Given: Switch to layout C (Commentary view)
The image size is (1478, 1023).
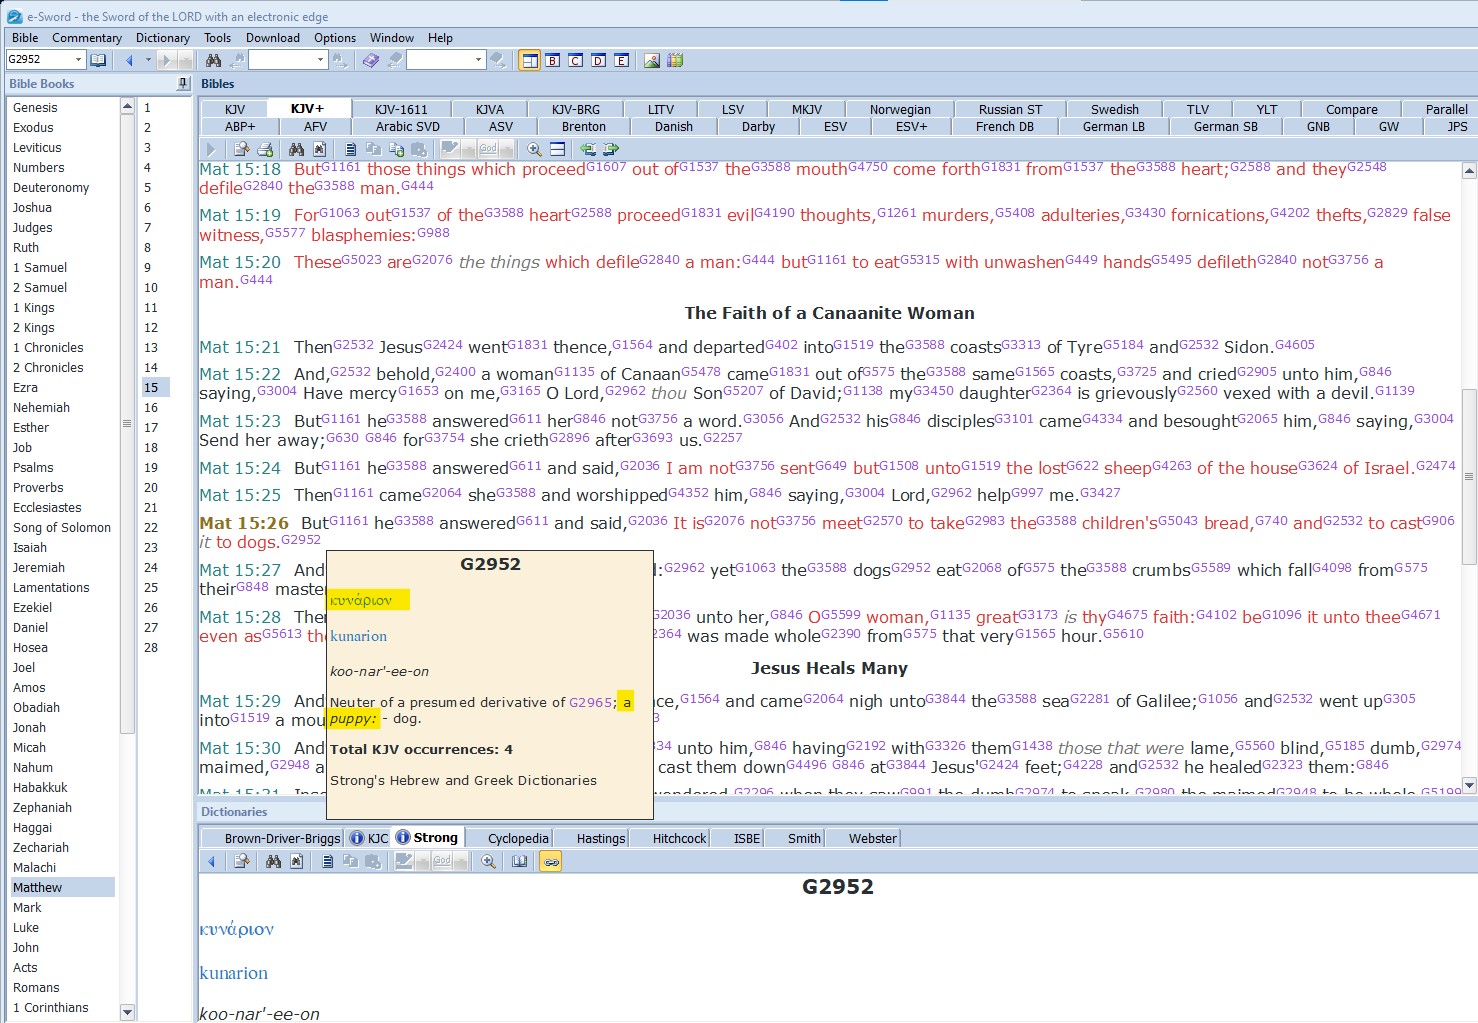Looking at the screenshot, I should point(575,60).
